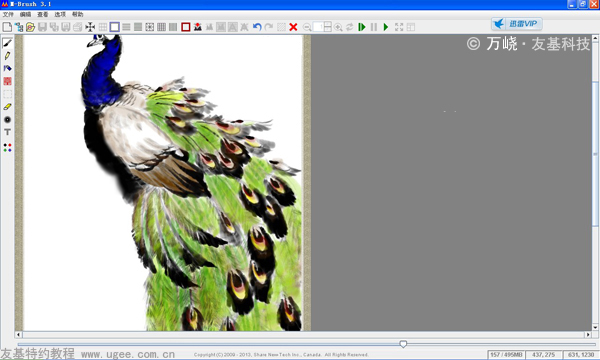
Task: Click the undo arrow
Action: coord(257,27)
